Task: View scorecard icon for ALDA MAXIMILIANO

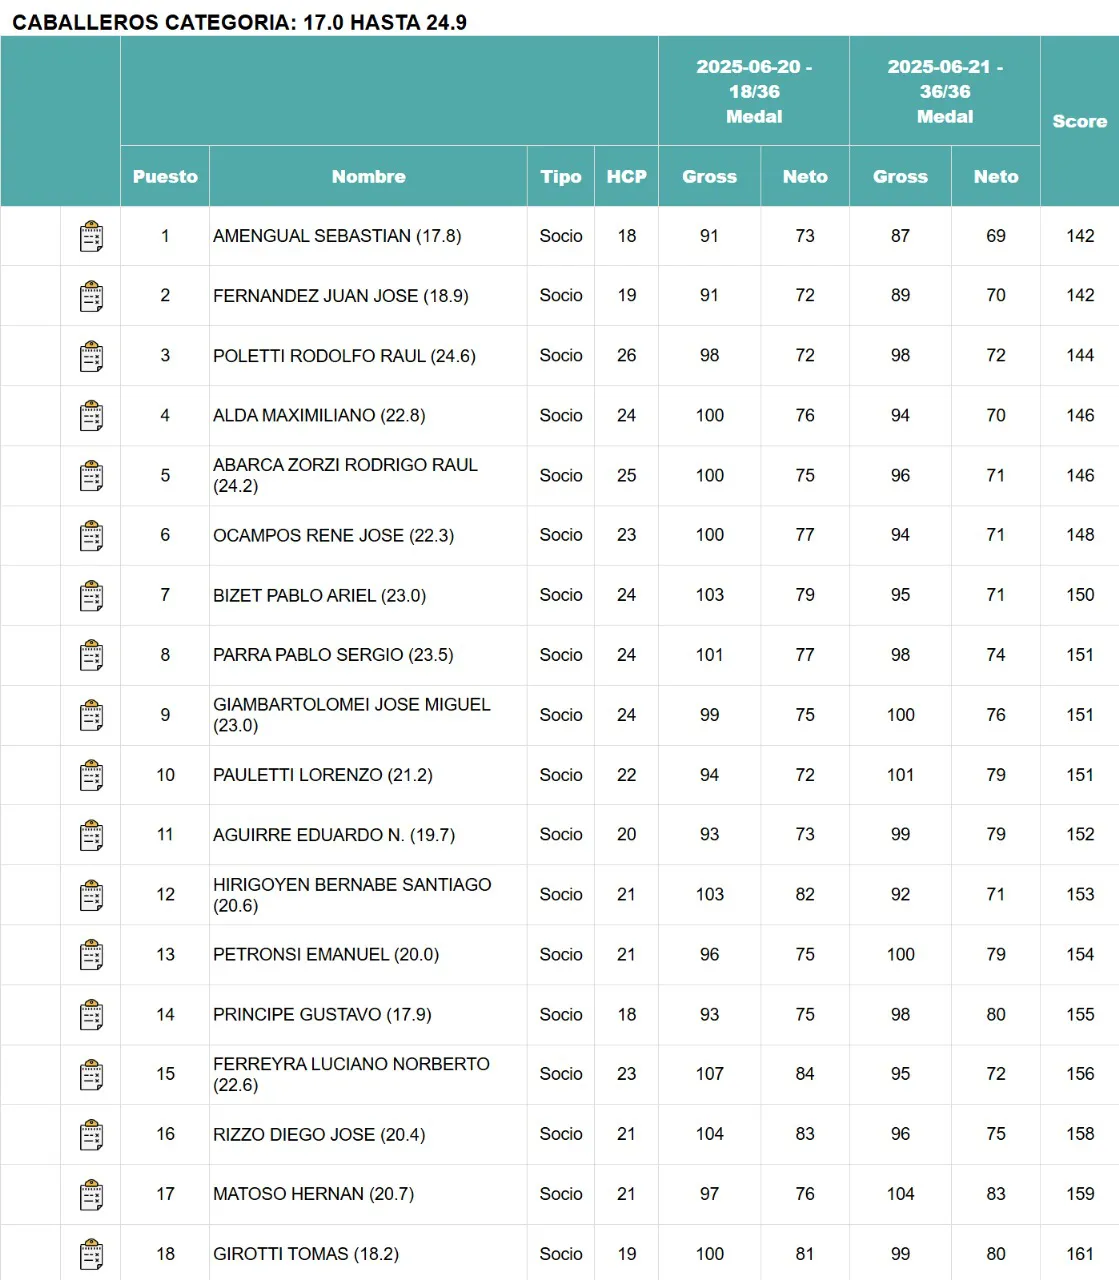Action: point(91,416)
